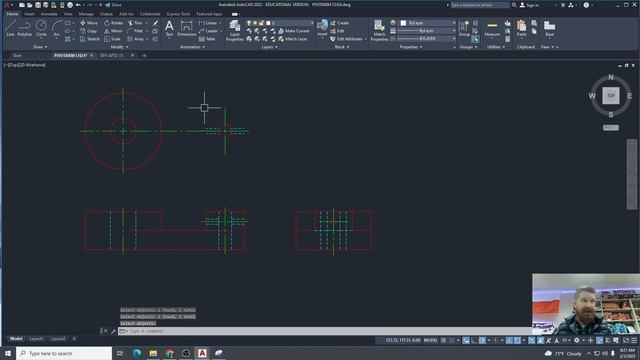Click the Linear dimension tool
640x360 pixels.
(x=208, y=23)
